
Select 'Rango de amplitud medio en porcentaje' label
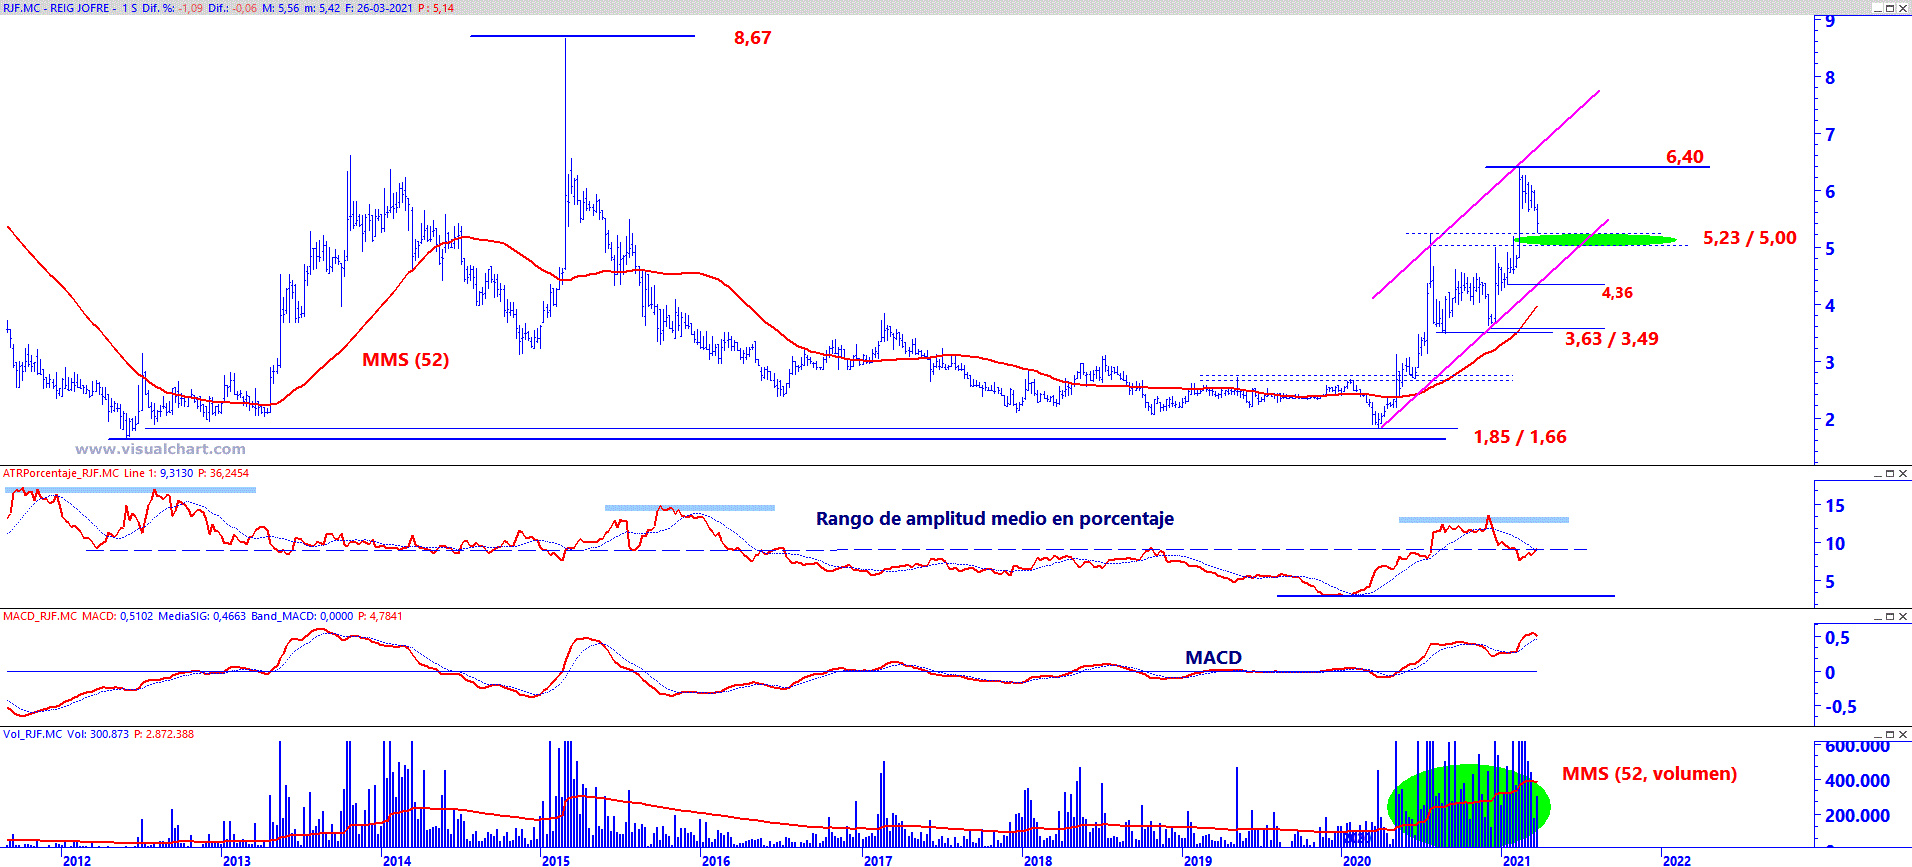pos(995,519)
